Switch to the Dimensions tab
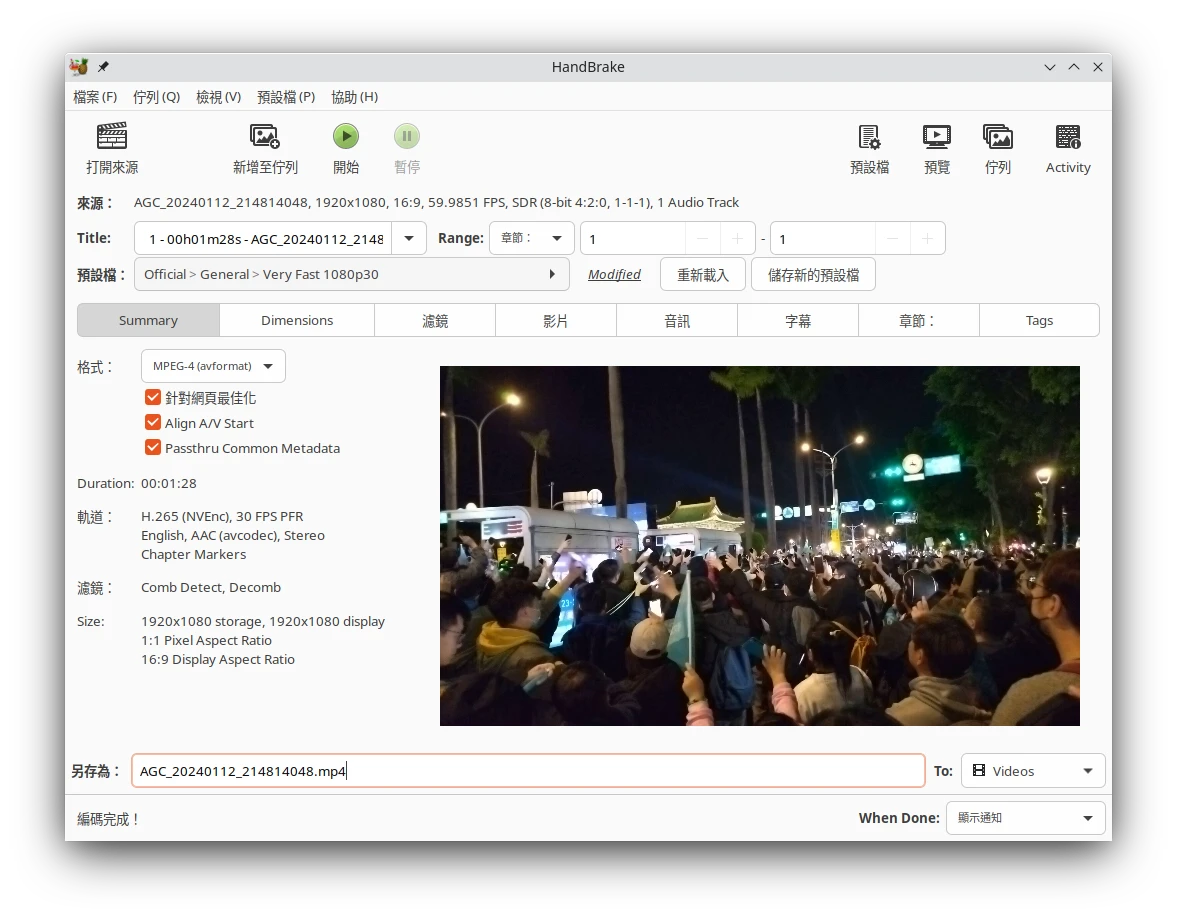This screenshot has height=918, width=1177. coord(297,321)
